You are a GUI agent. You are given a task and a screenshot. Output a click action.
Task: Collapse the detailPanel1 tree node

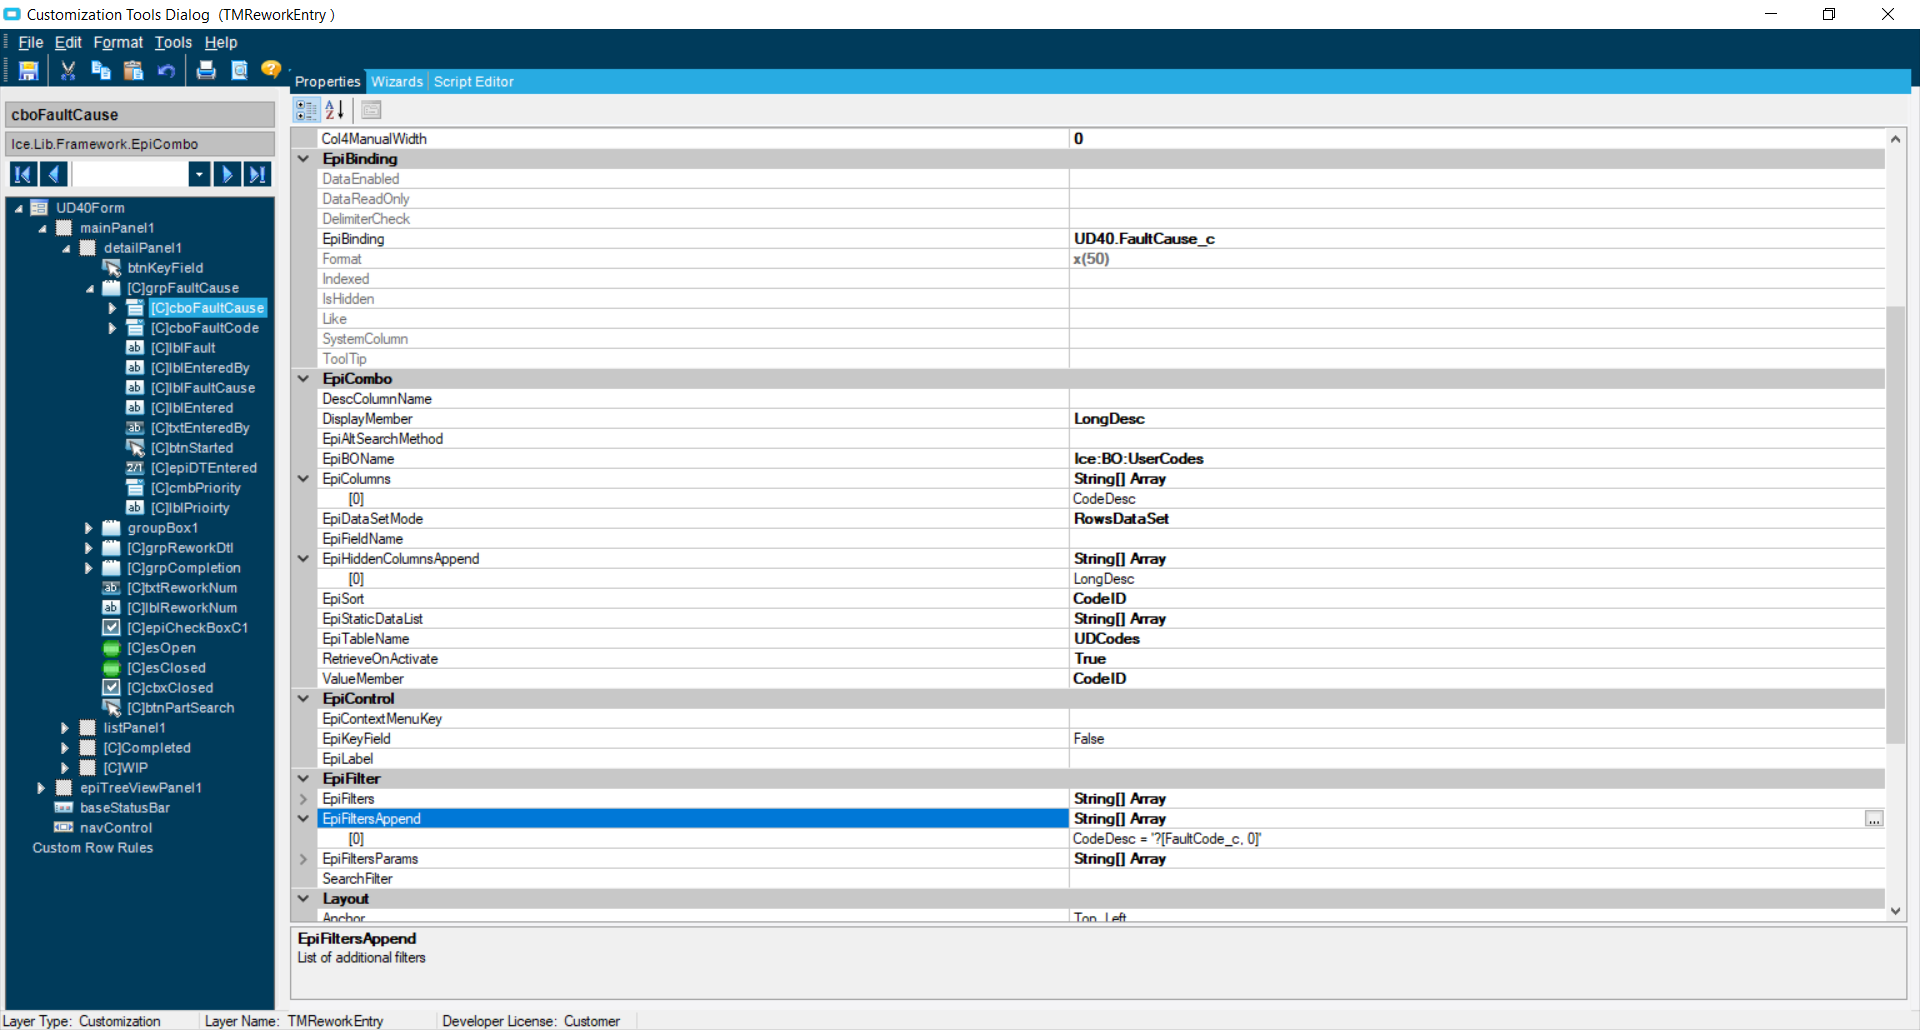pyautogui.click(x=66, y=248)
